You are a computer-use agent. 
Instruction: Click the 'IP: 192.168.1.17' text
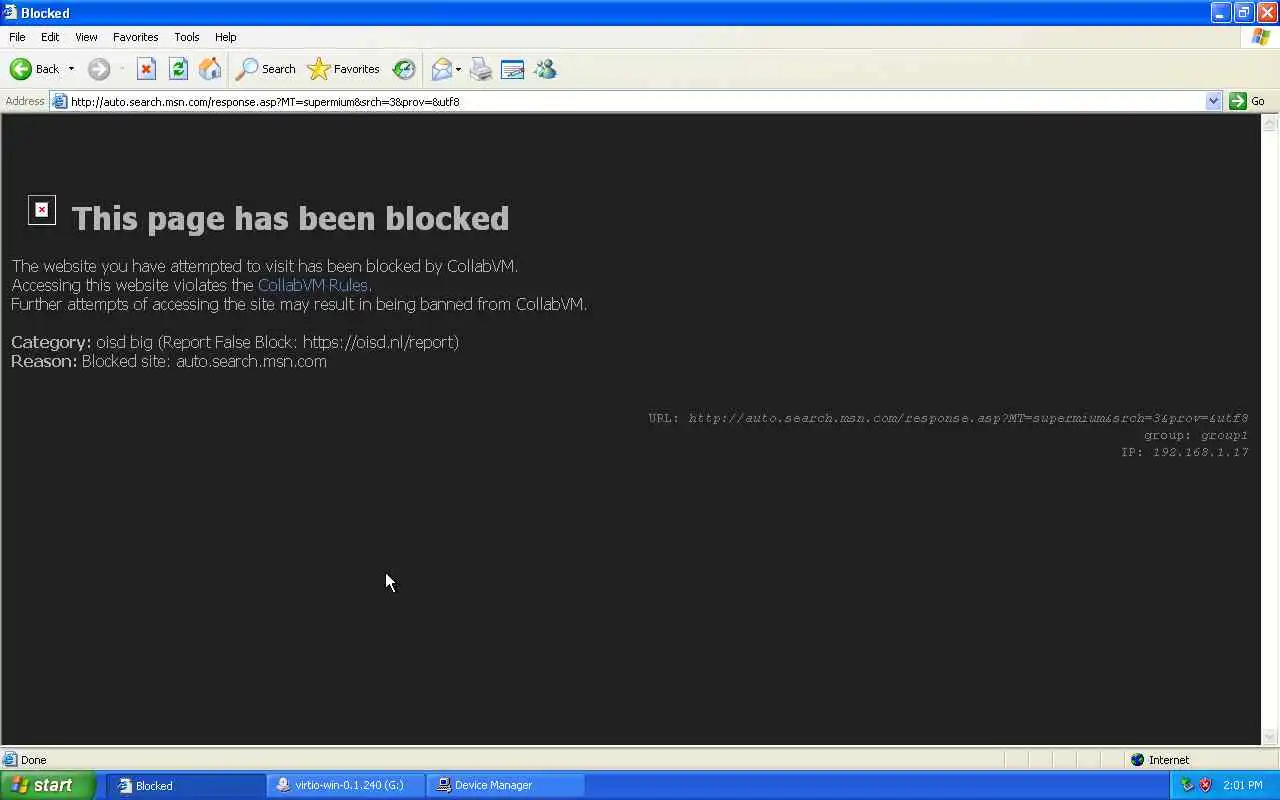click(1185, 453)
